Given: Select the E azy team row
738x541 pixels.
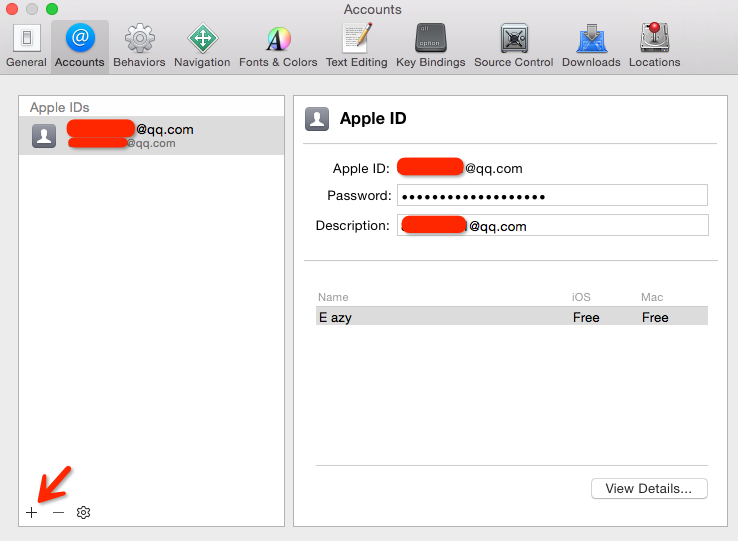Looking at the screenshot, I should [512, 316].
